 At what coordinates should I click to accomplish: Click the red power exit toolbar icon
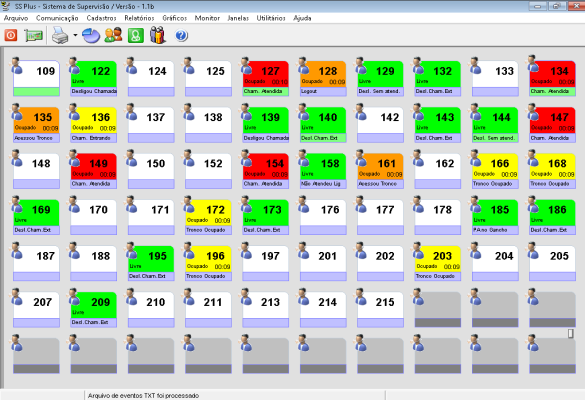coord(11,35)
